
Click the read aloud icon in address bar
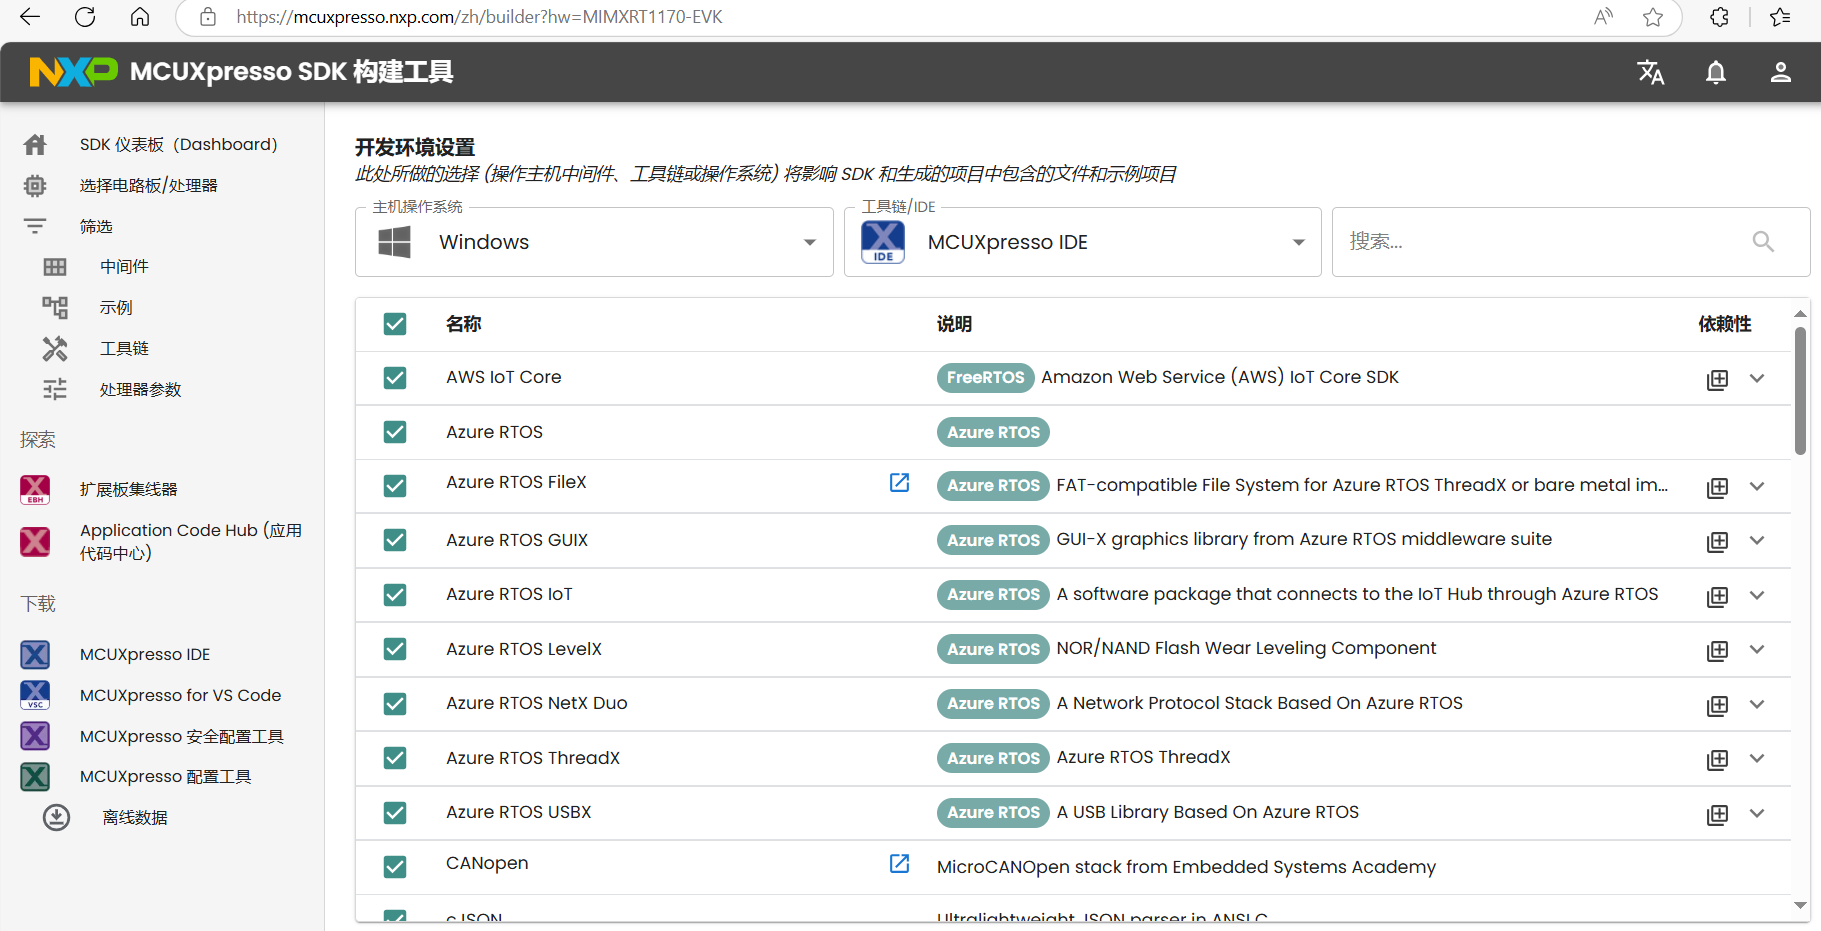pos(1604,17)
